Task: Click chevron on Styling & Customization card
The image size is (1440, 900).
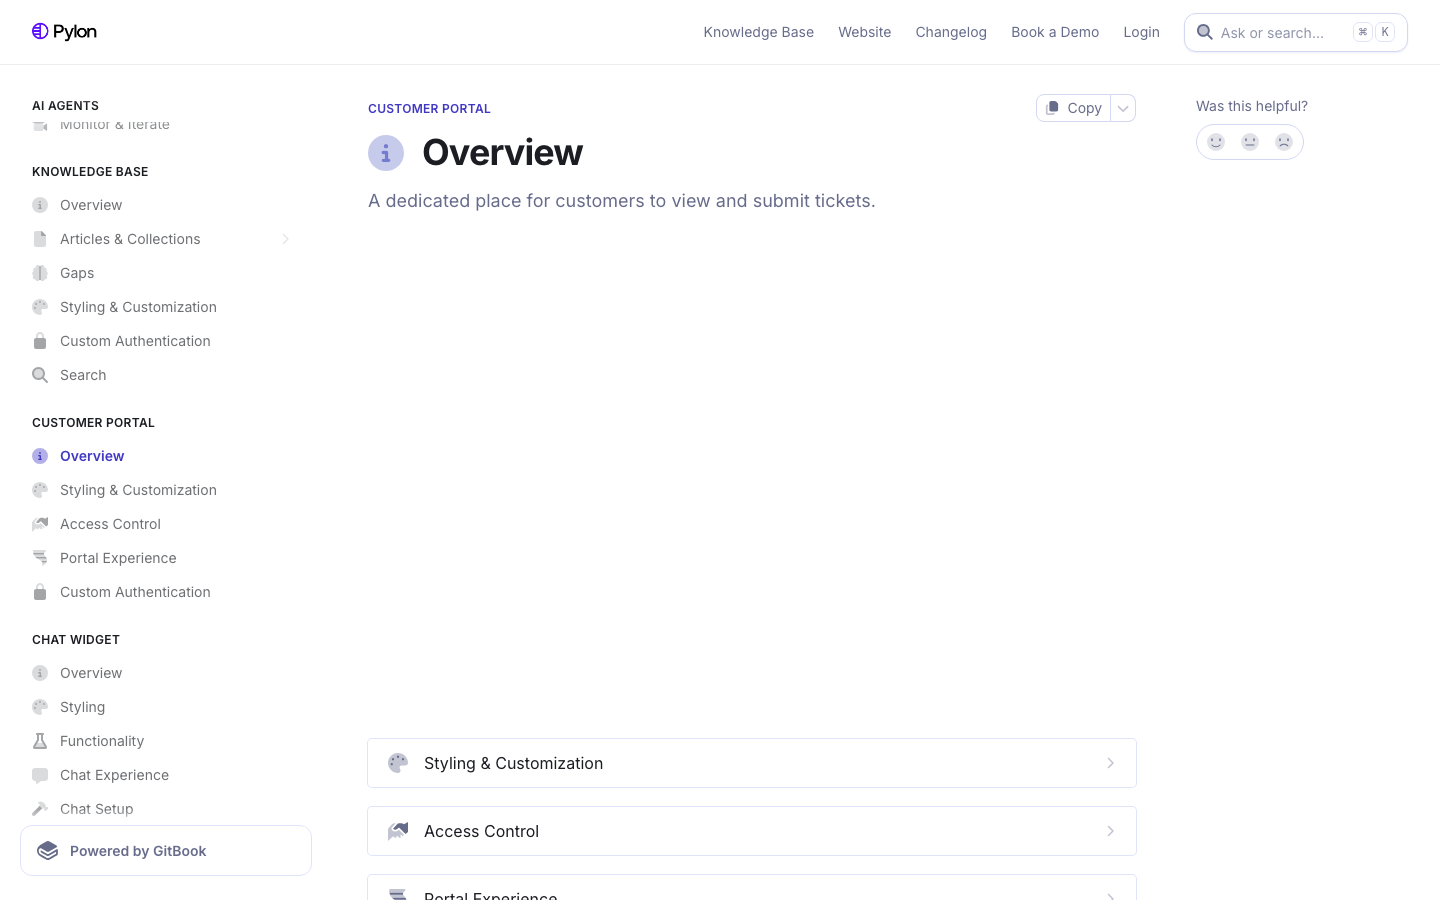Action: [x=1110, y=763]
